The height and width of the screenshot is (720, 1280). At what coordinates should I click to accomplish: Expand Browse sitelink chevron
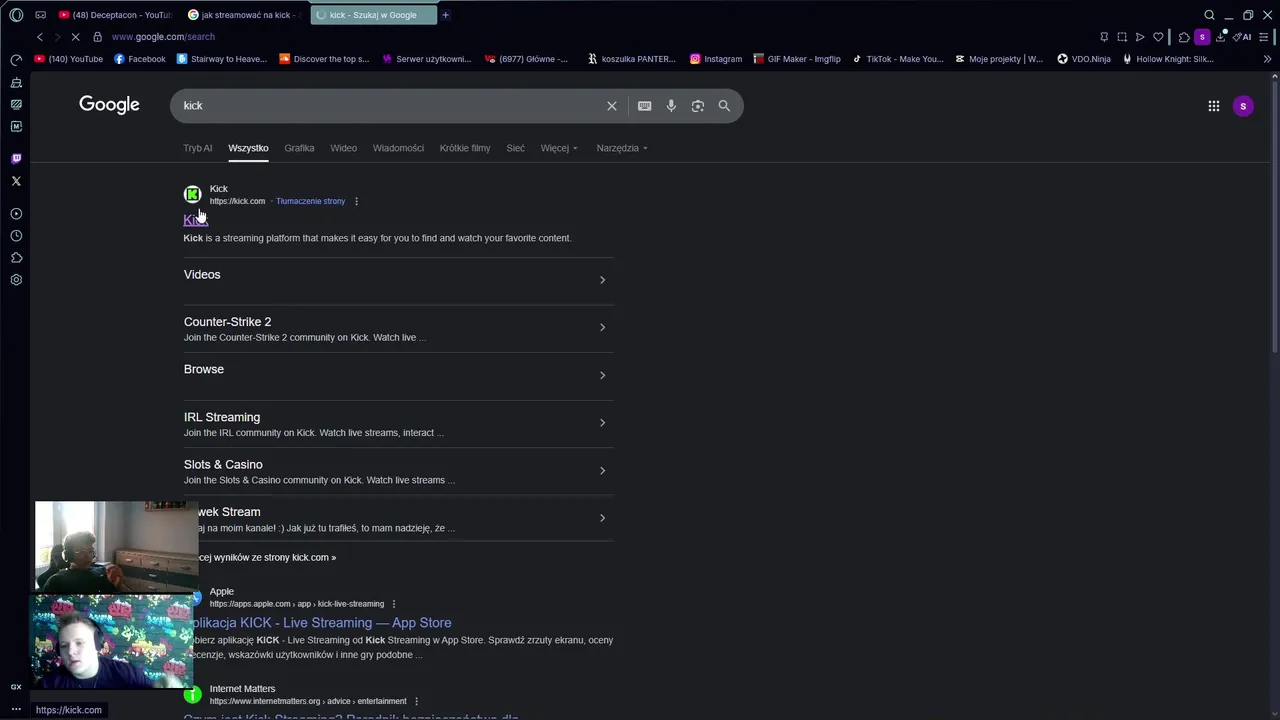pos(602,376)
